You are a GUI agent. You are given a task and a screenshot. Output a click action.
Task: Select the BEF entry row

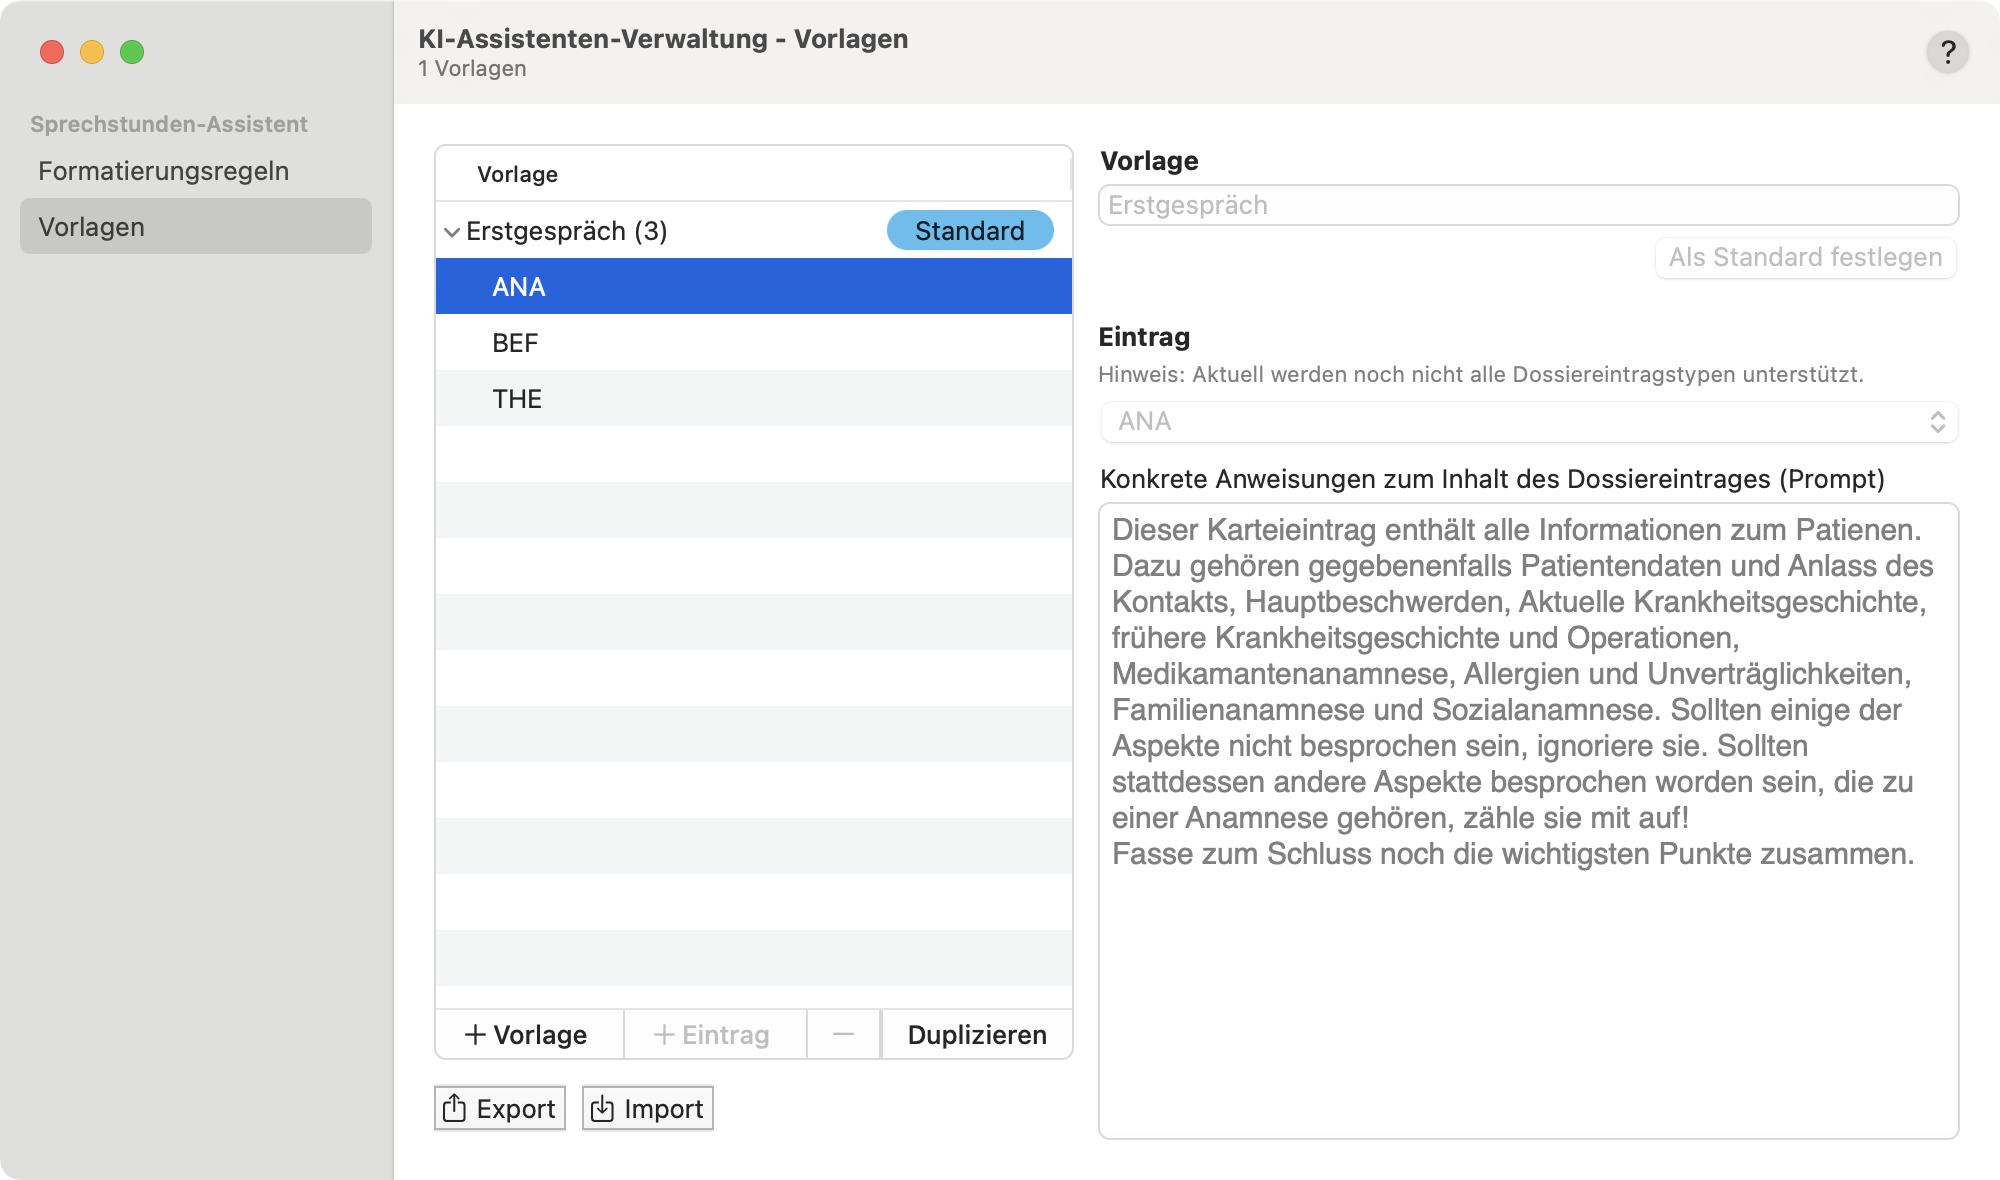[x=753, y=343]
